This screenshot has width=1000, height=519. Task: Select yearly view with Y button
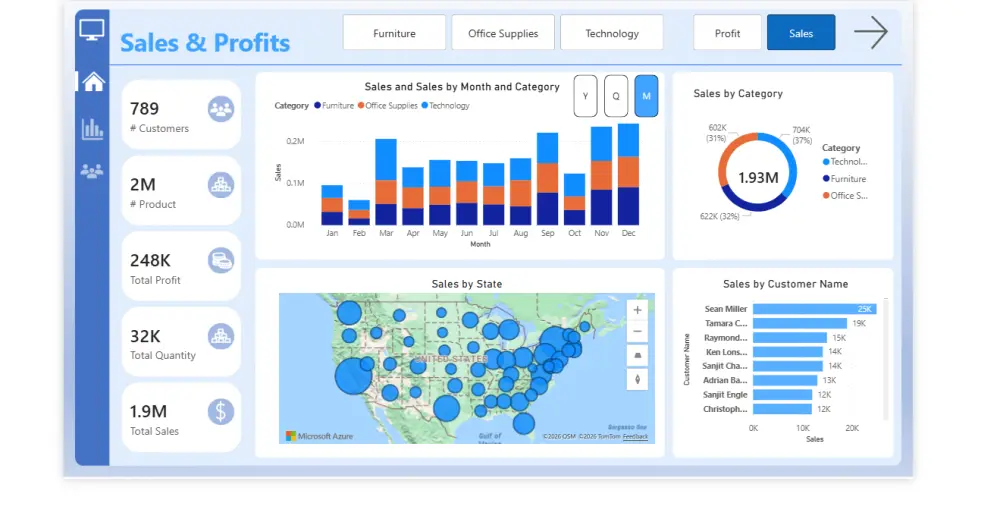click(x=585, y=96)
